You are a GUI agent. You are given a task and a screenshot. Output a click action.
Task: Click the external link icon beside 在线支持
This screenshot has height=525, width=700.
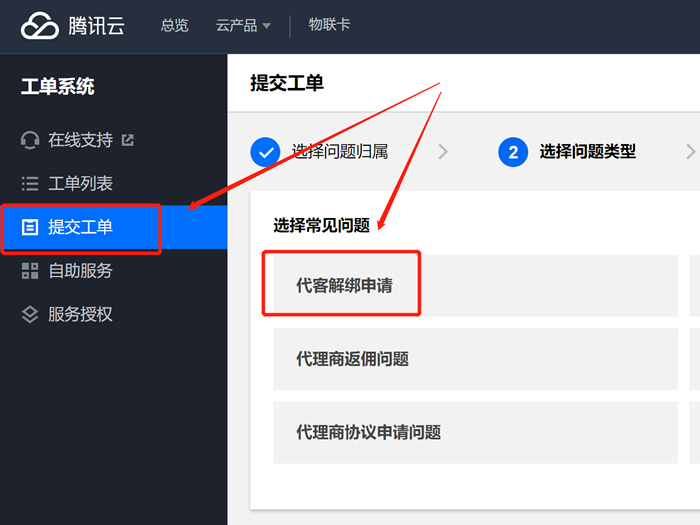pyautogui.click(x=127, y=140)
